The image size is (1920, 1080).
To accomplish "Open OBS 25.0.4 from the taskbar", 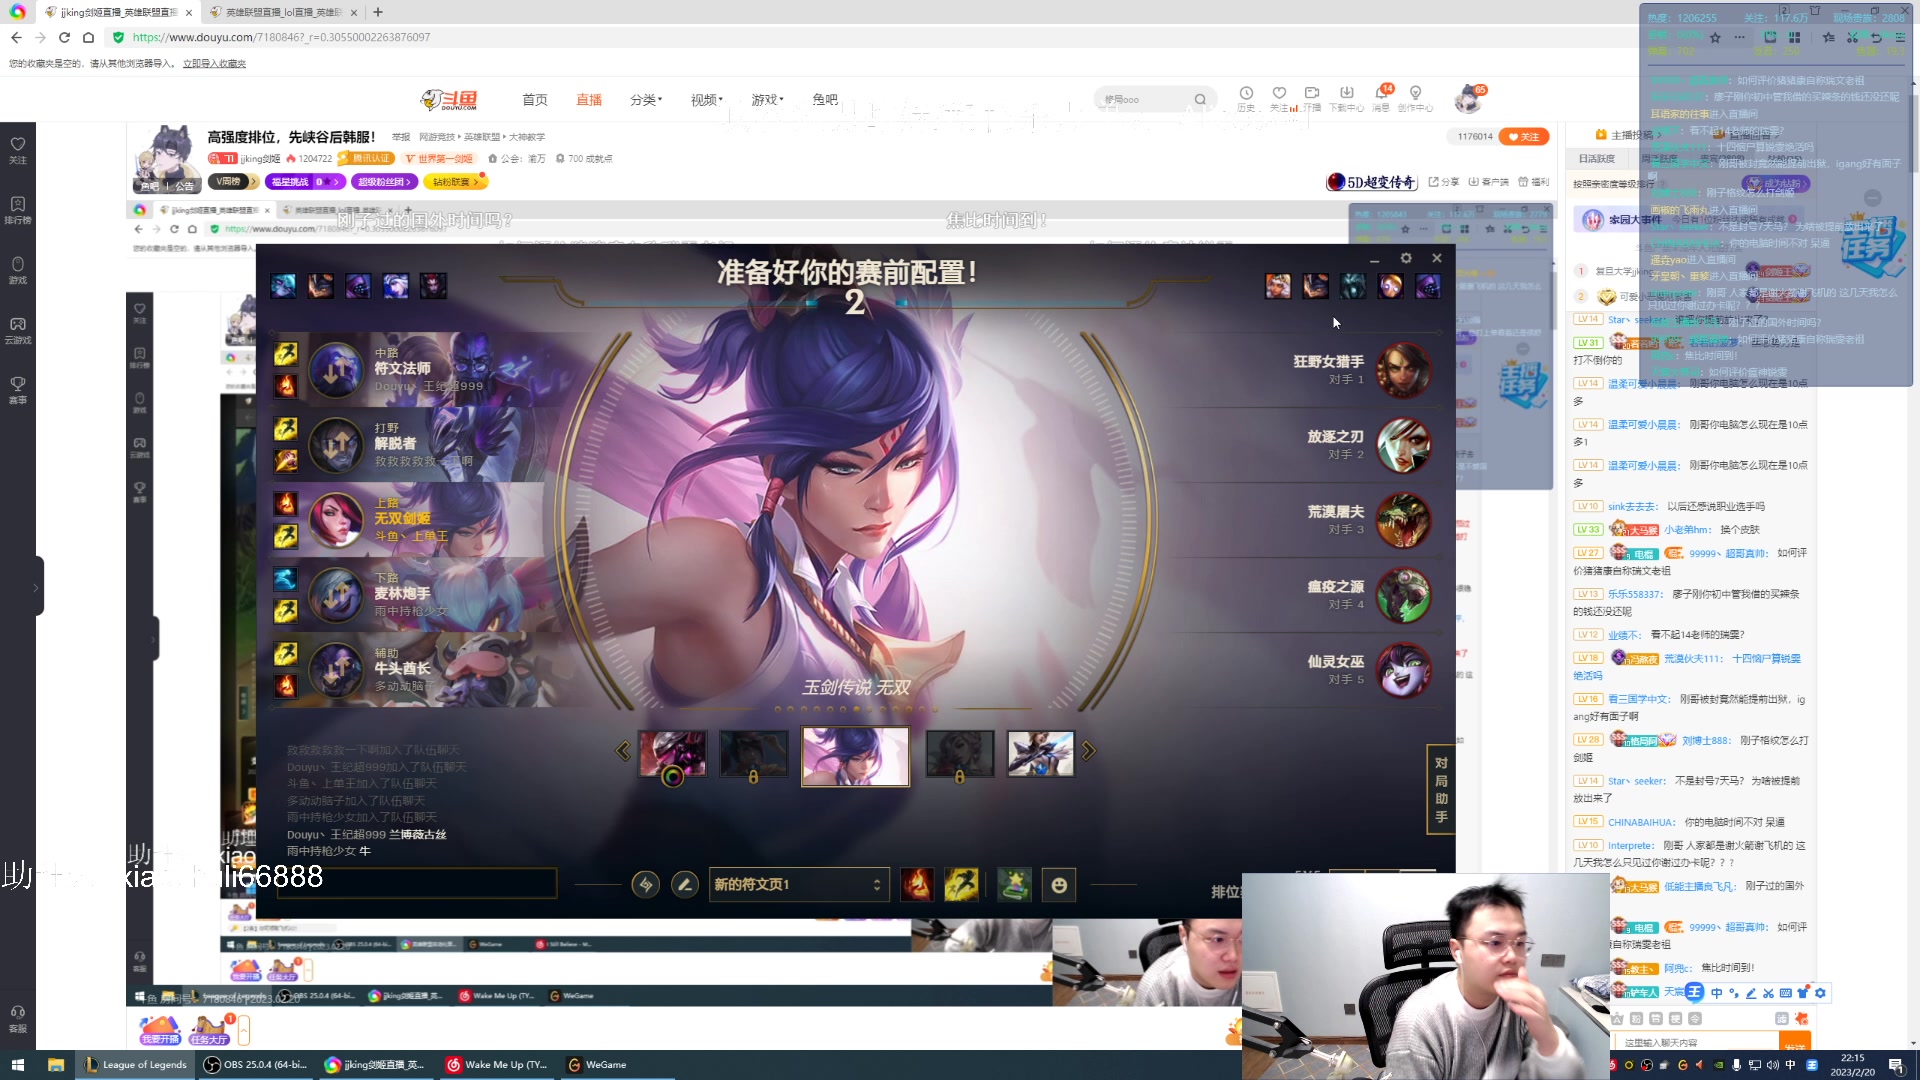I will pyautogui.click(x=256, y=1065).
